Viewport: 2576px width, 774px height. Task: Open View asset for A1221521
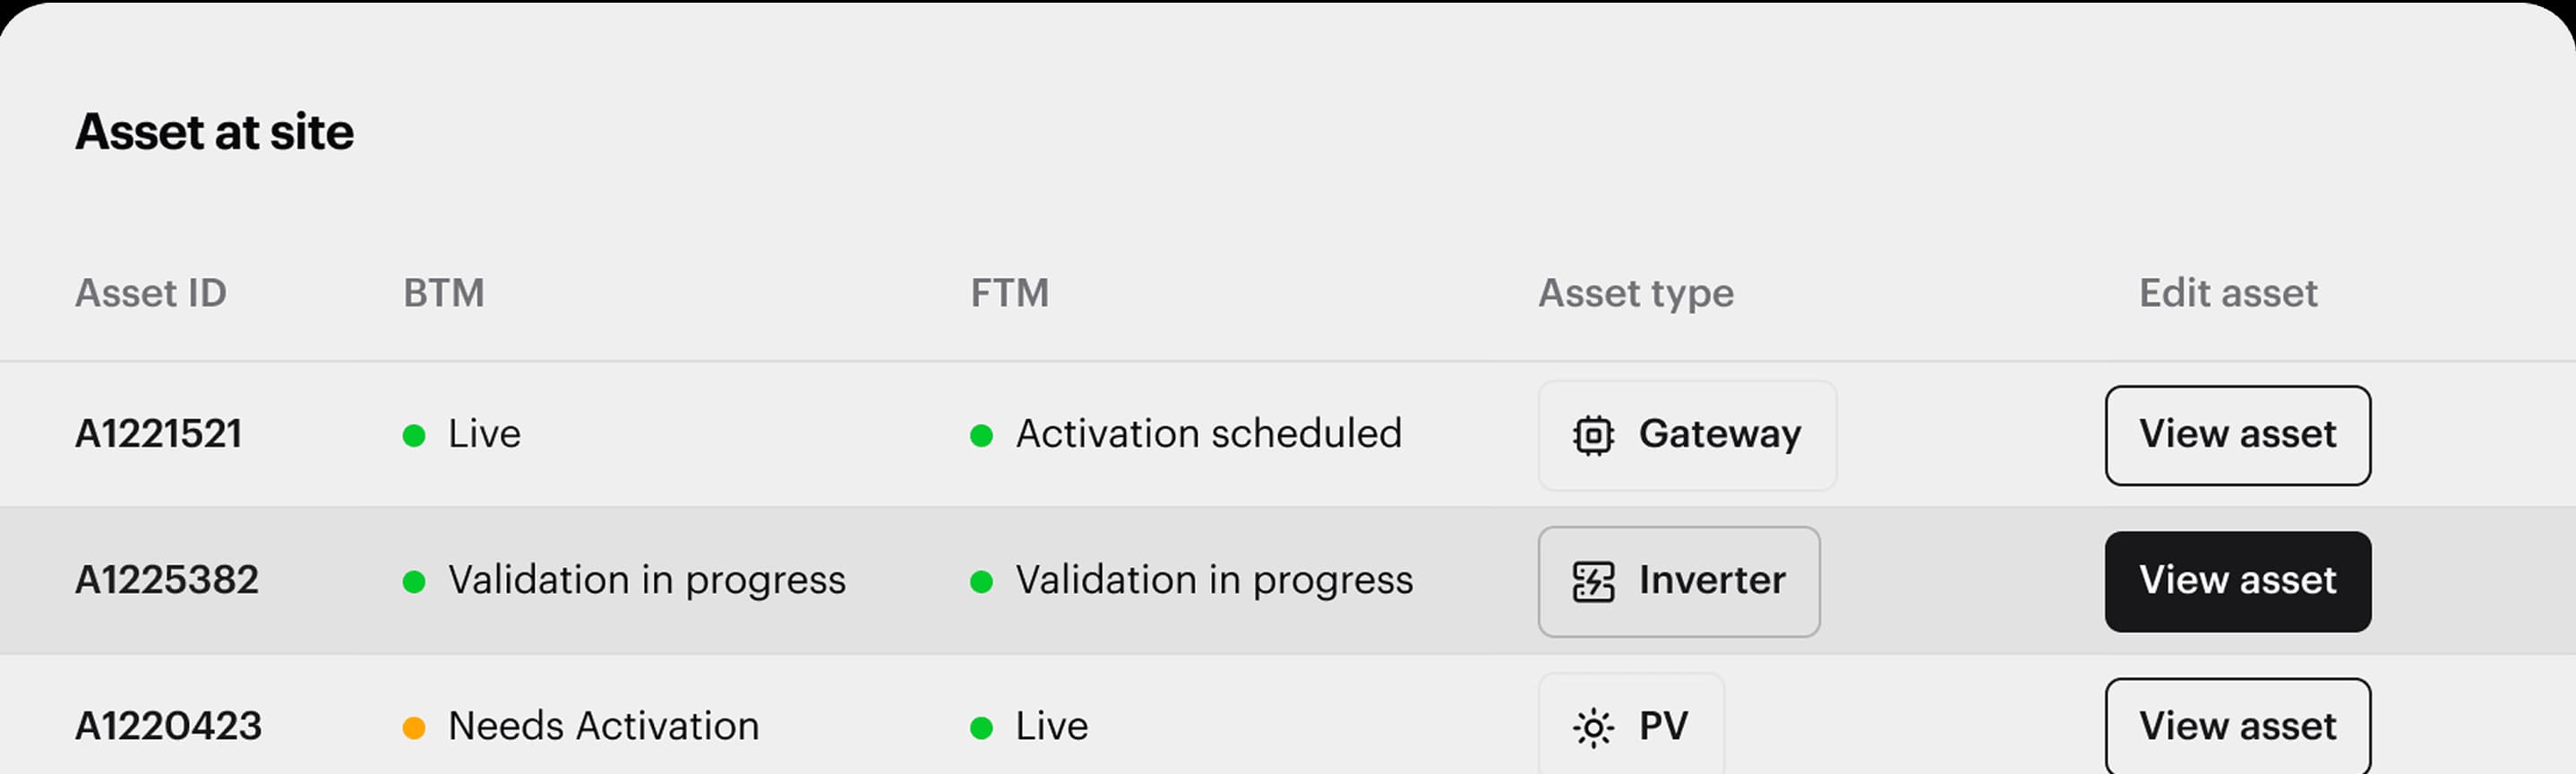(2237, 436)
